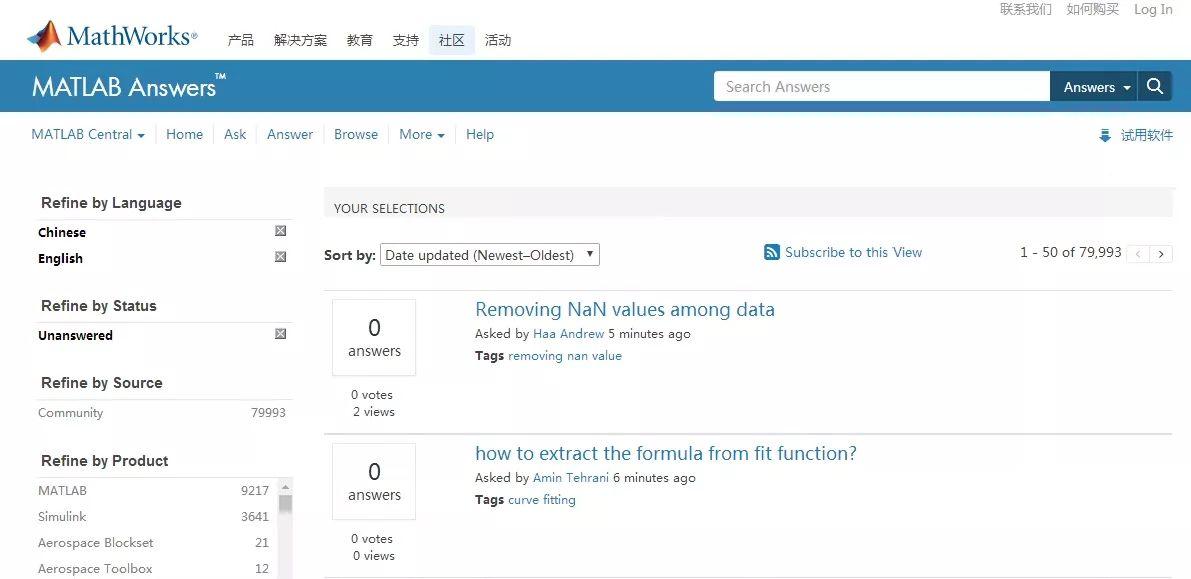Filter by Simulink product
Viewport: 1191px width, 579px height.
click(62, 517)
